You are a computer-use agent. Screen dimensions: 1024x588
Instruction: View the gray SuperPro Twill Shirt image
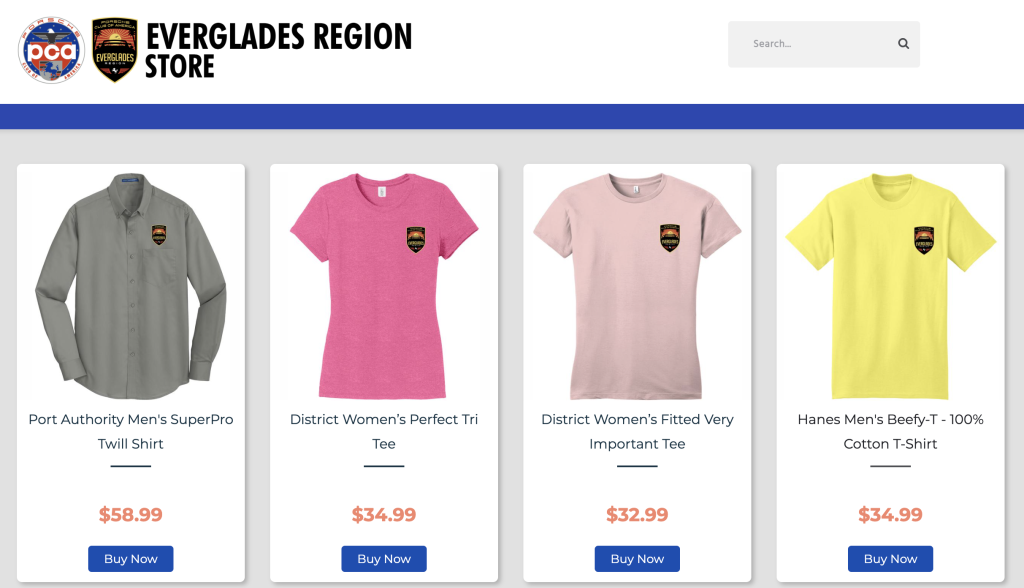(131, 286)
